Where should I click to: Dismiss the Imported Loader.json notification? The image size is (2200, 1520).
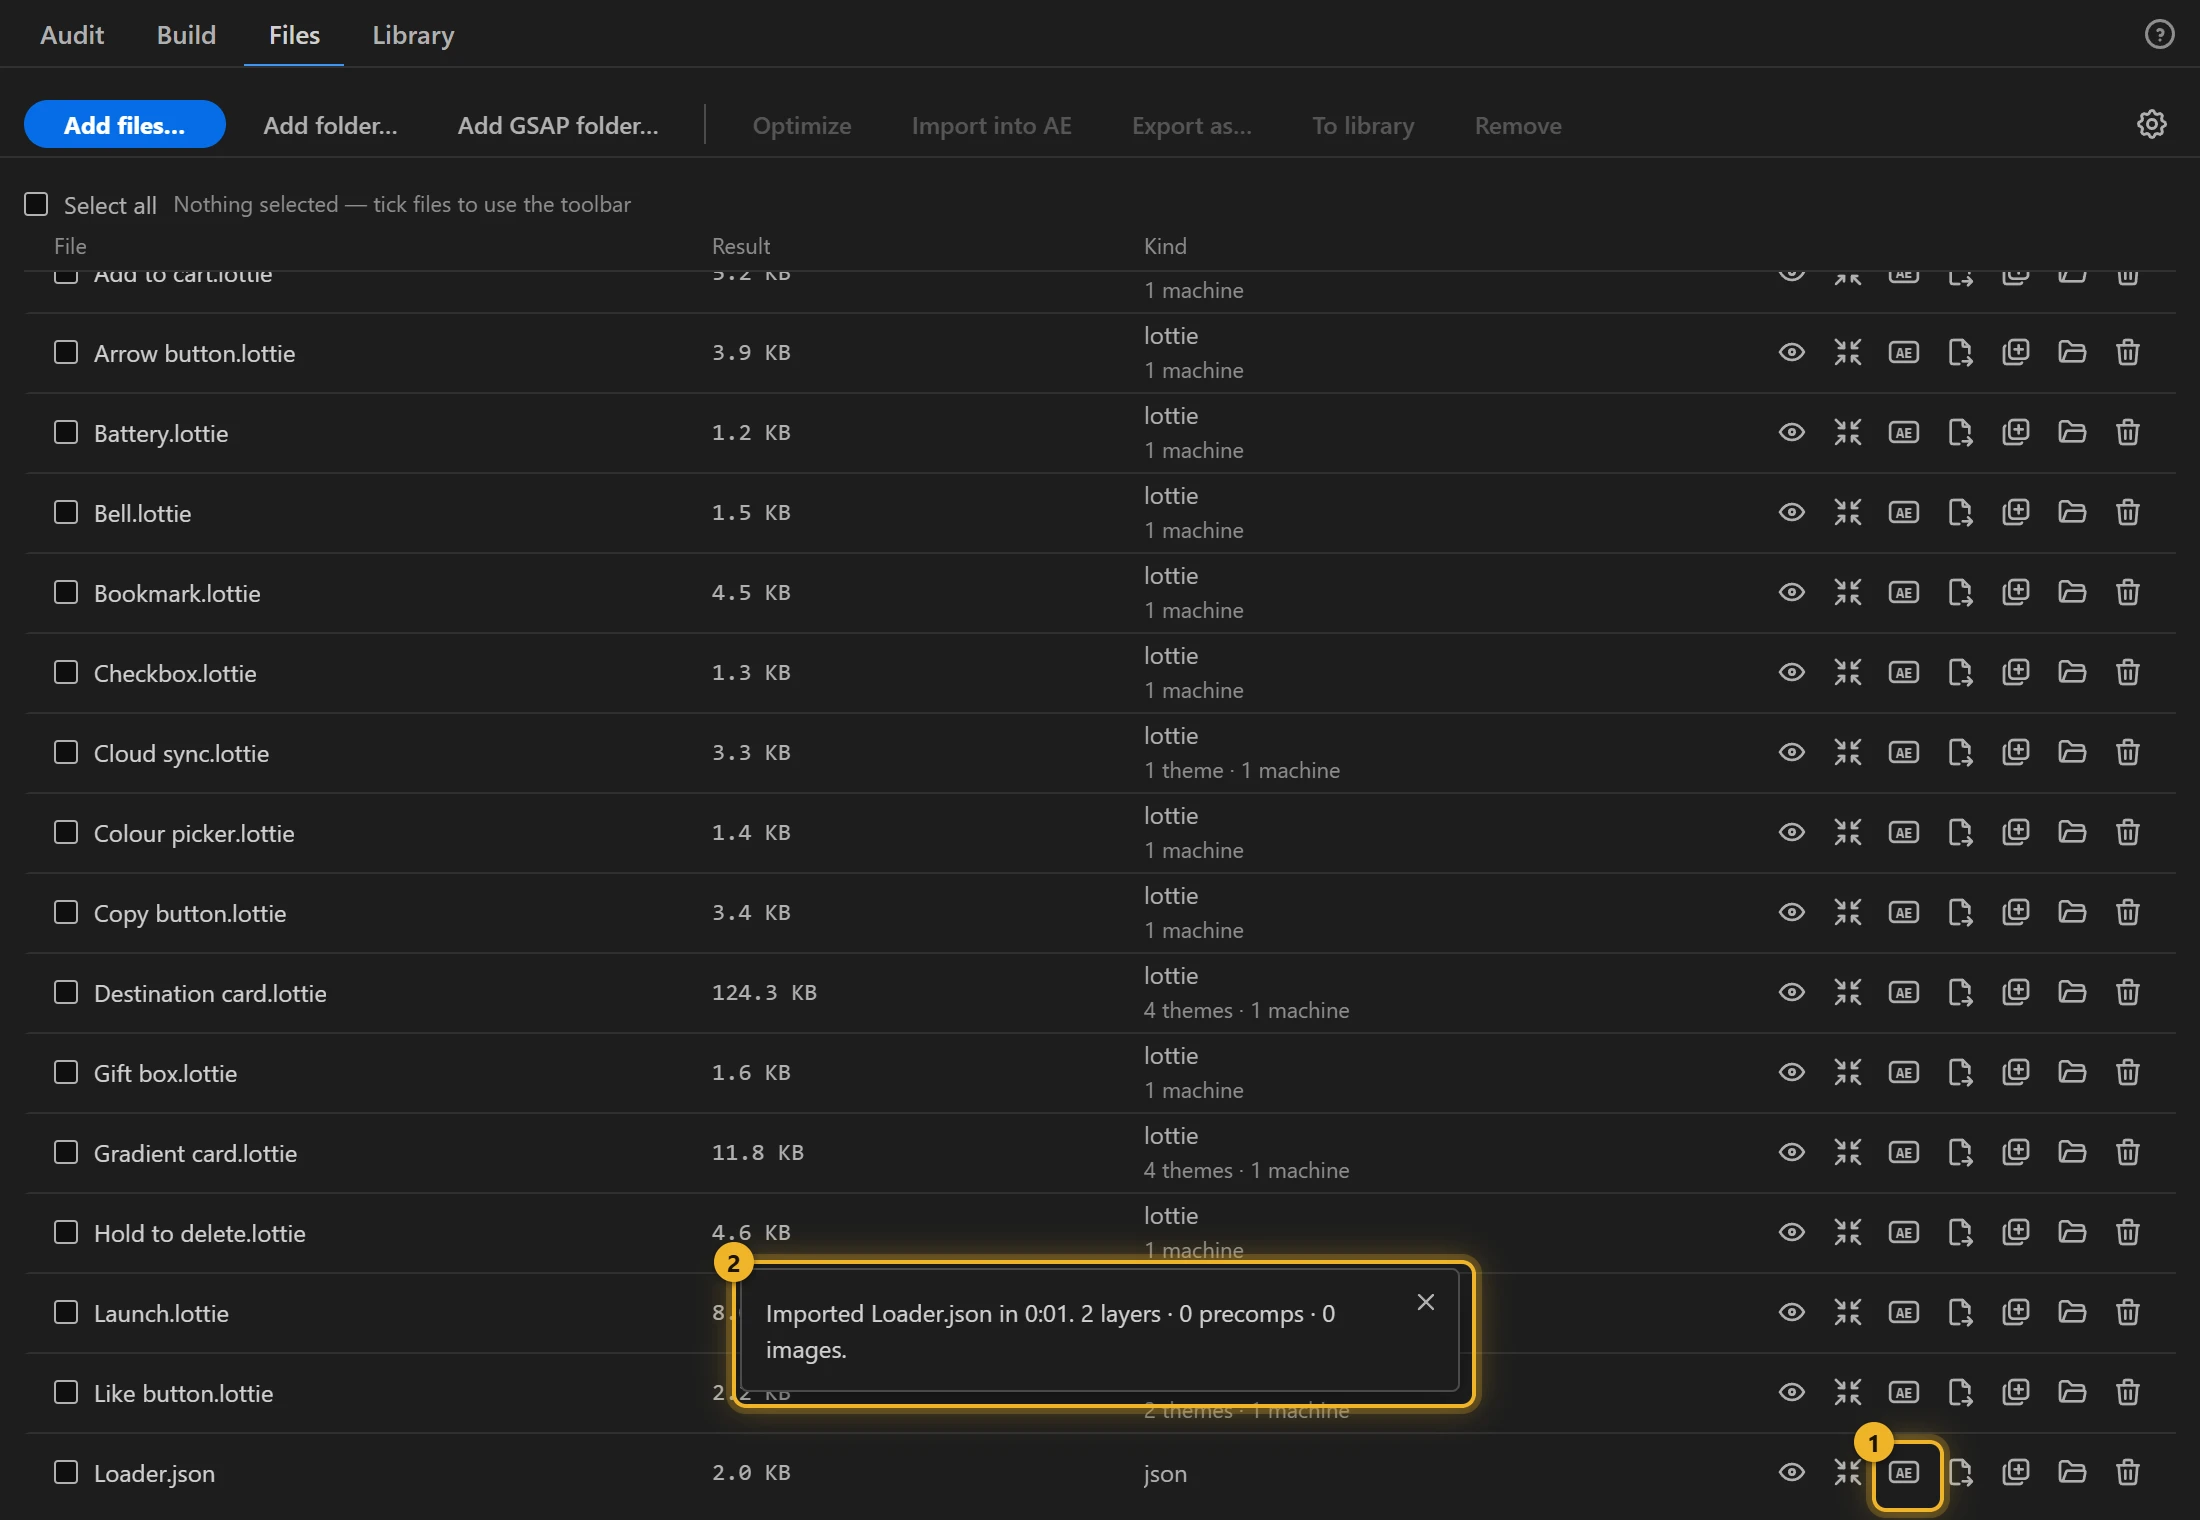[x=1426, y=1302]
